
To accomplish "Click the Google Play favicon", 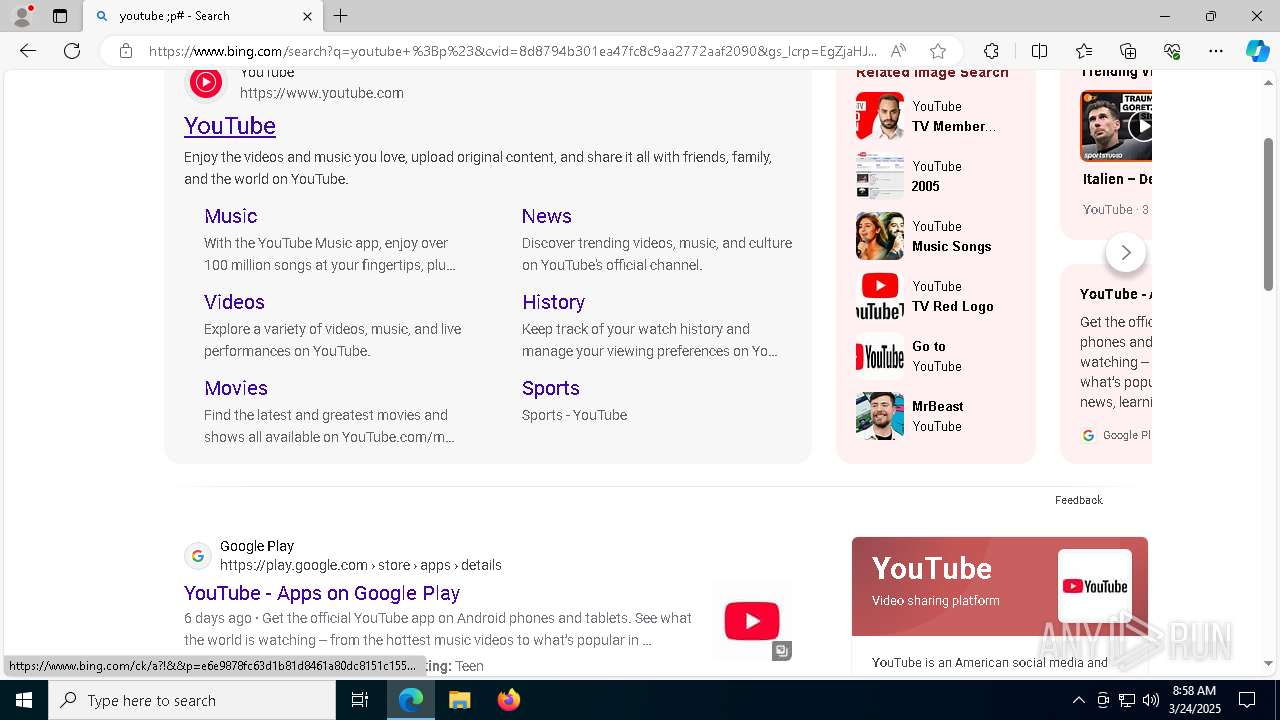I will [x=197, y=556].
